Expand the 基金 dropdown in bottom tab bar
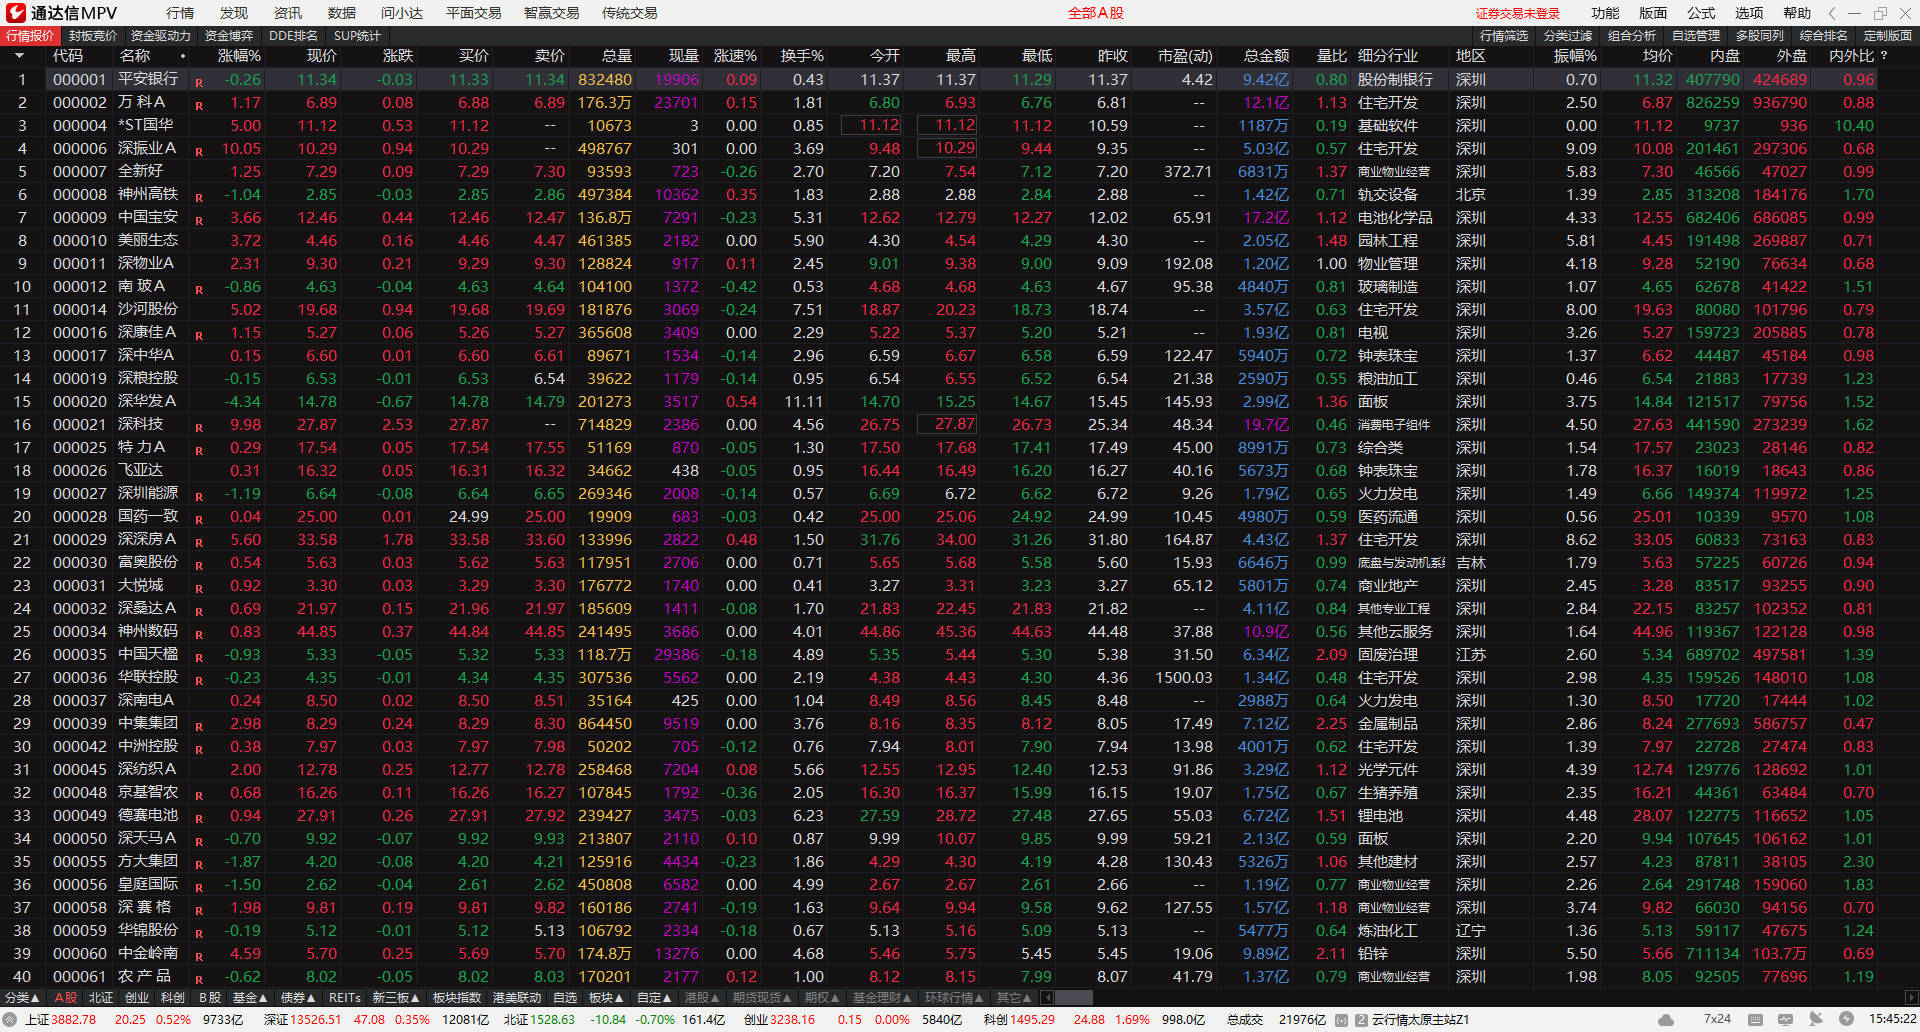The image size is (1920, 1032). (250, 998)
